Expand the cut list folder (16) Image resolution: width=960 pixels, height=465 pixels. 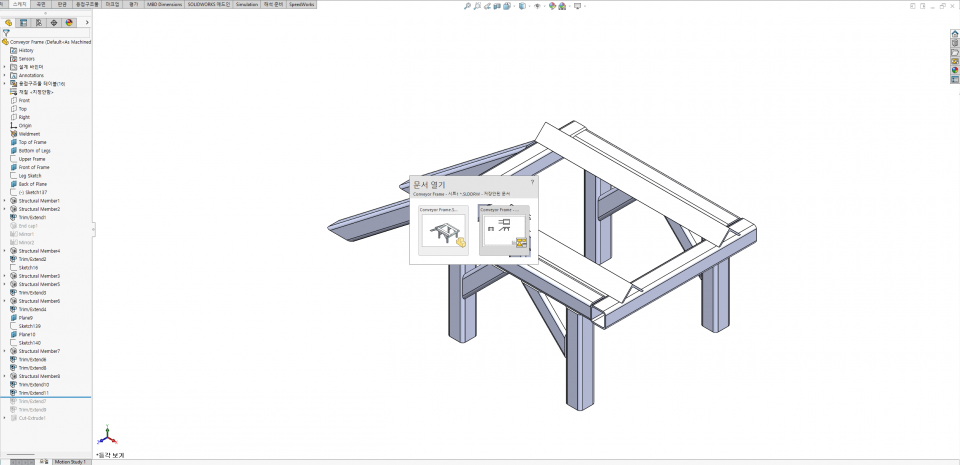point(5,83)
